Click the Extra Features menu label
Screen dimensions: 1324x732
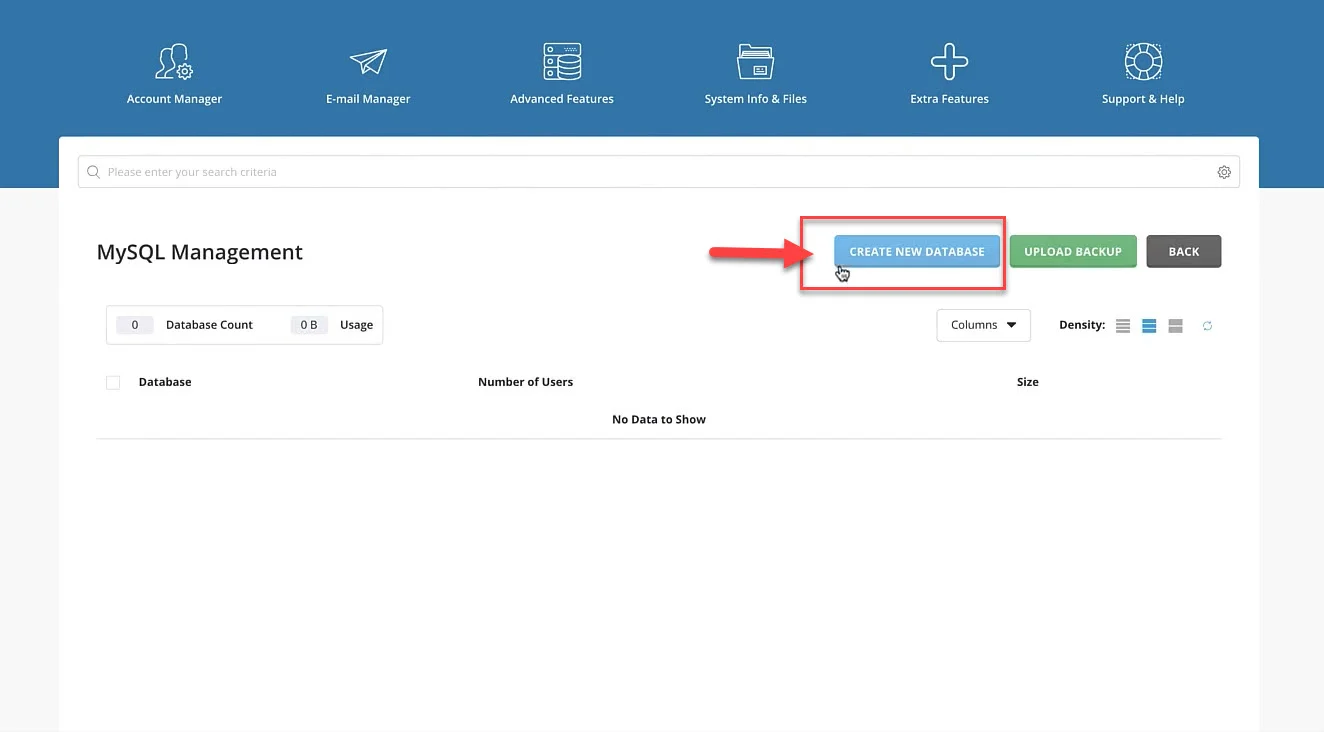point(949,99)
